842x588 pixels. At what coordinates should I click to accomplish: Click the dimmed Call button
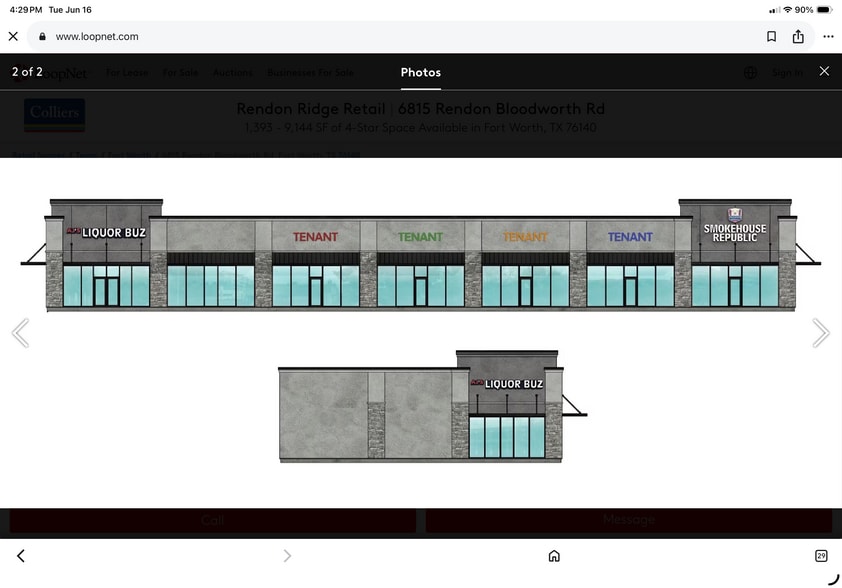coord(213,520)
